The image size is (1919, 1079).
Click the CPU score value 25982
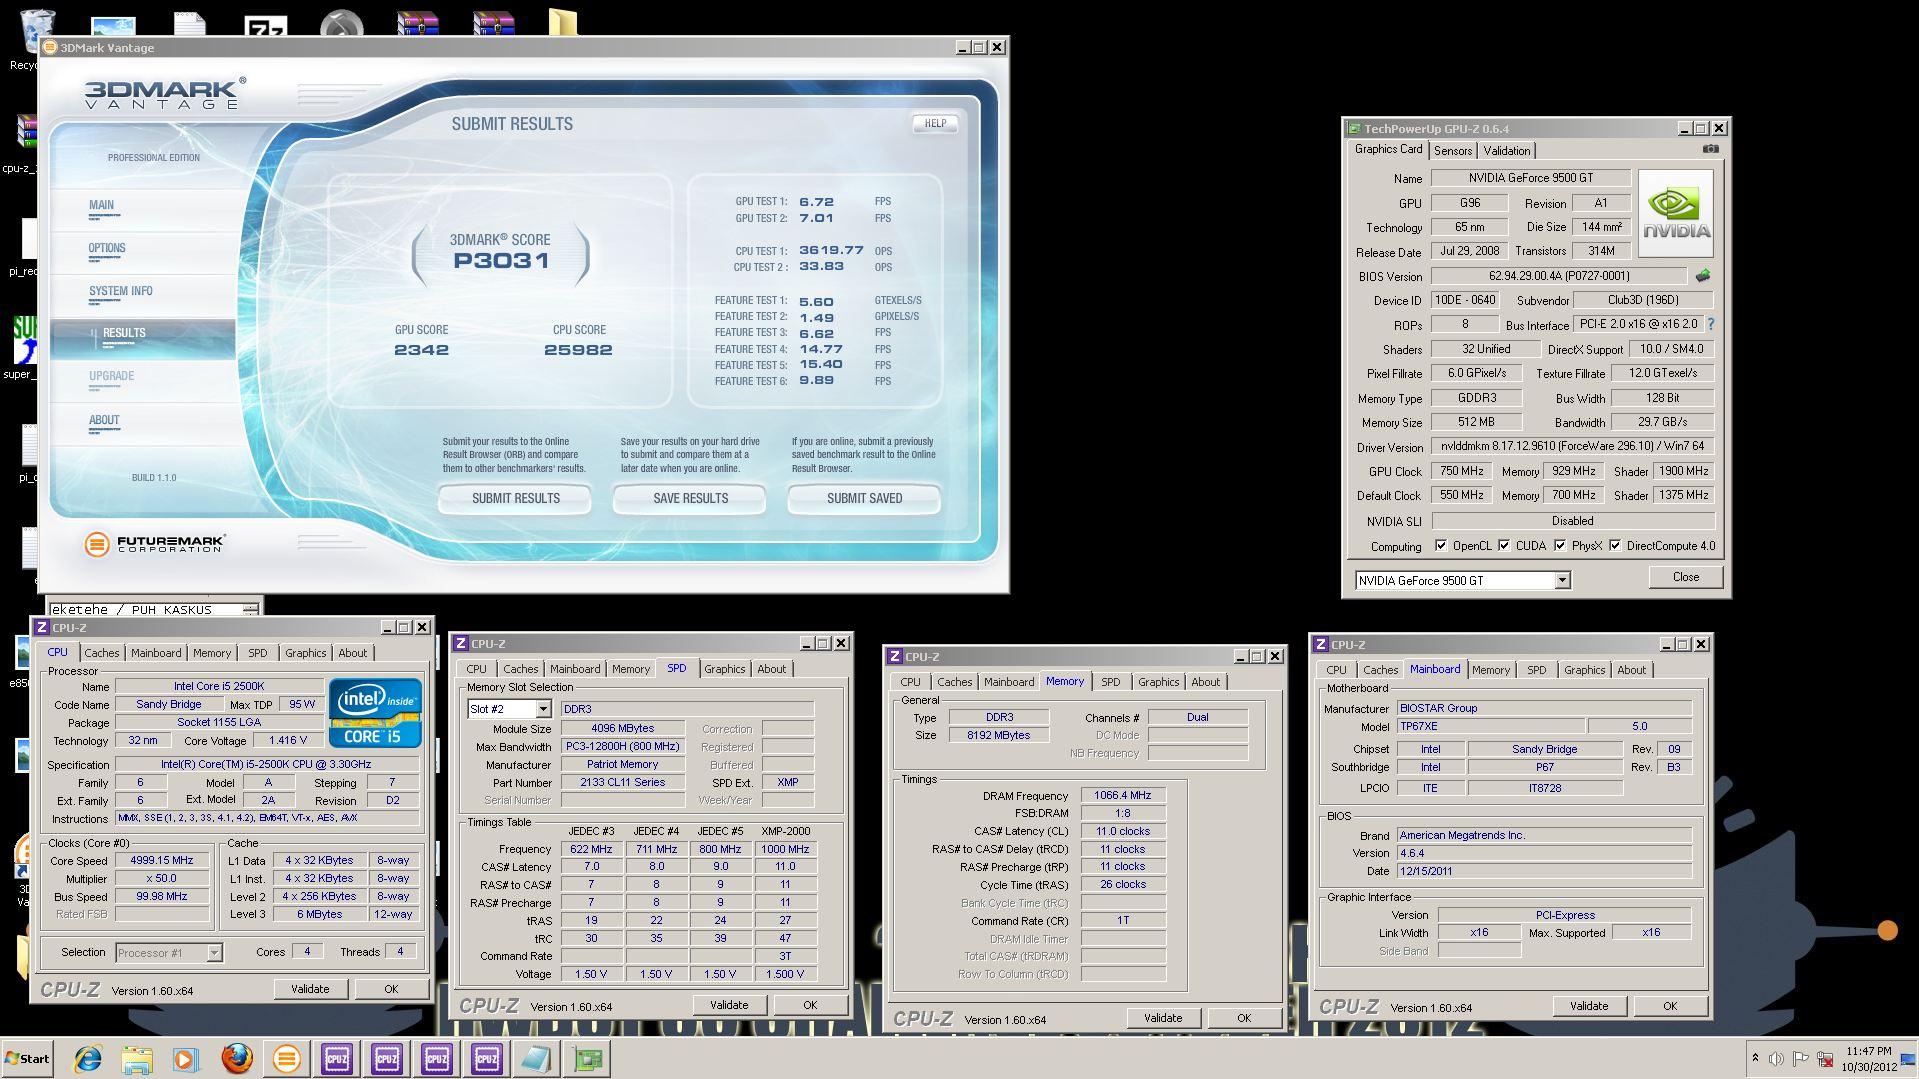(578, 350)
